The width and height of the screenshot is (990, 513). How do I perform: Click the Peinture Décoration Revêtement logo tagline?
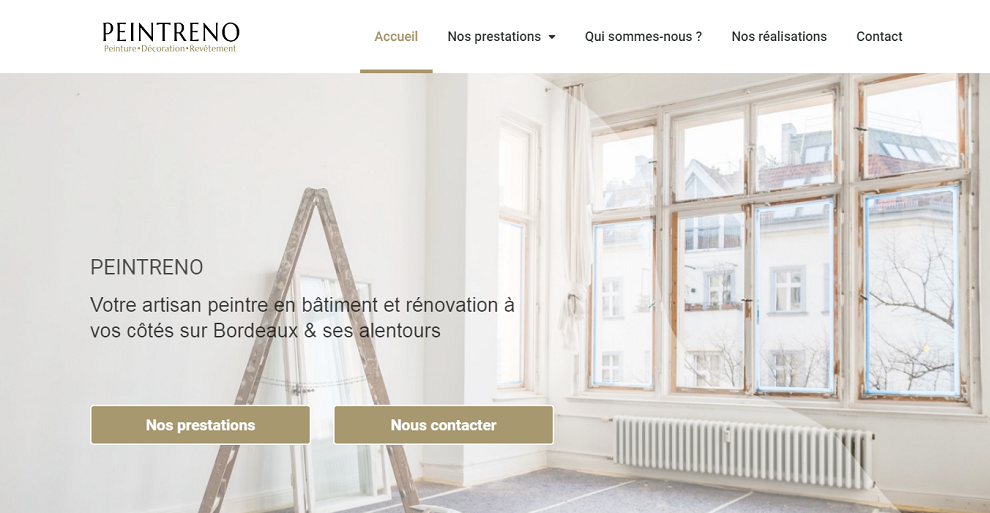coord(170,49)
